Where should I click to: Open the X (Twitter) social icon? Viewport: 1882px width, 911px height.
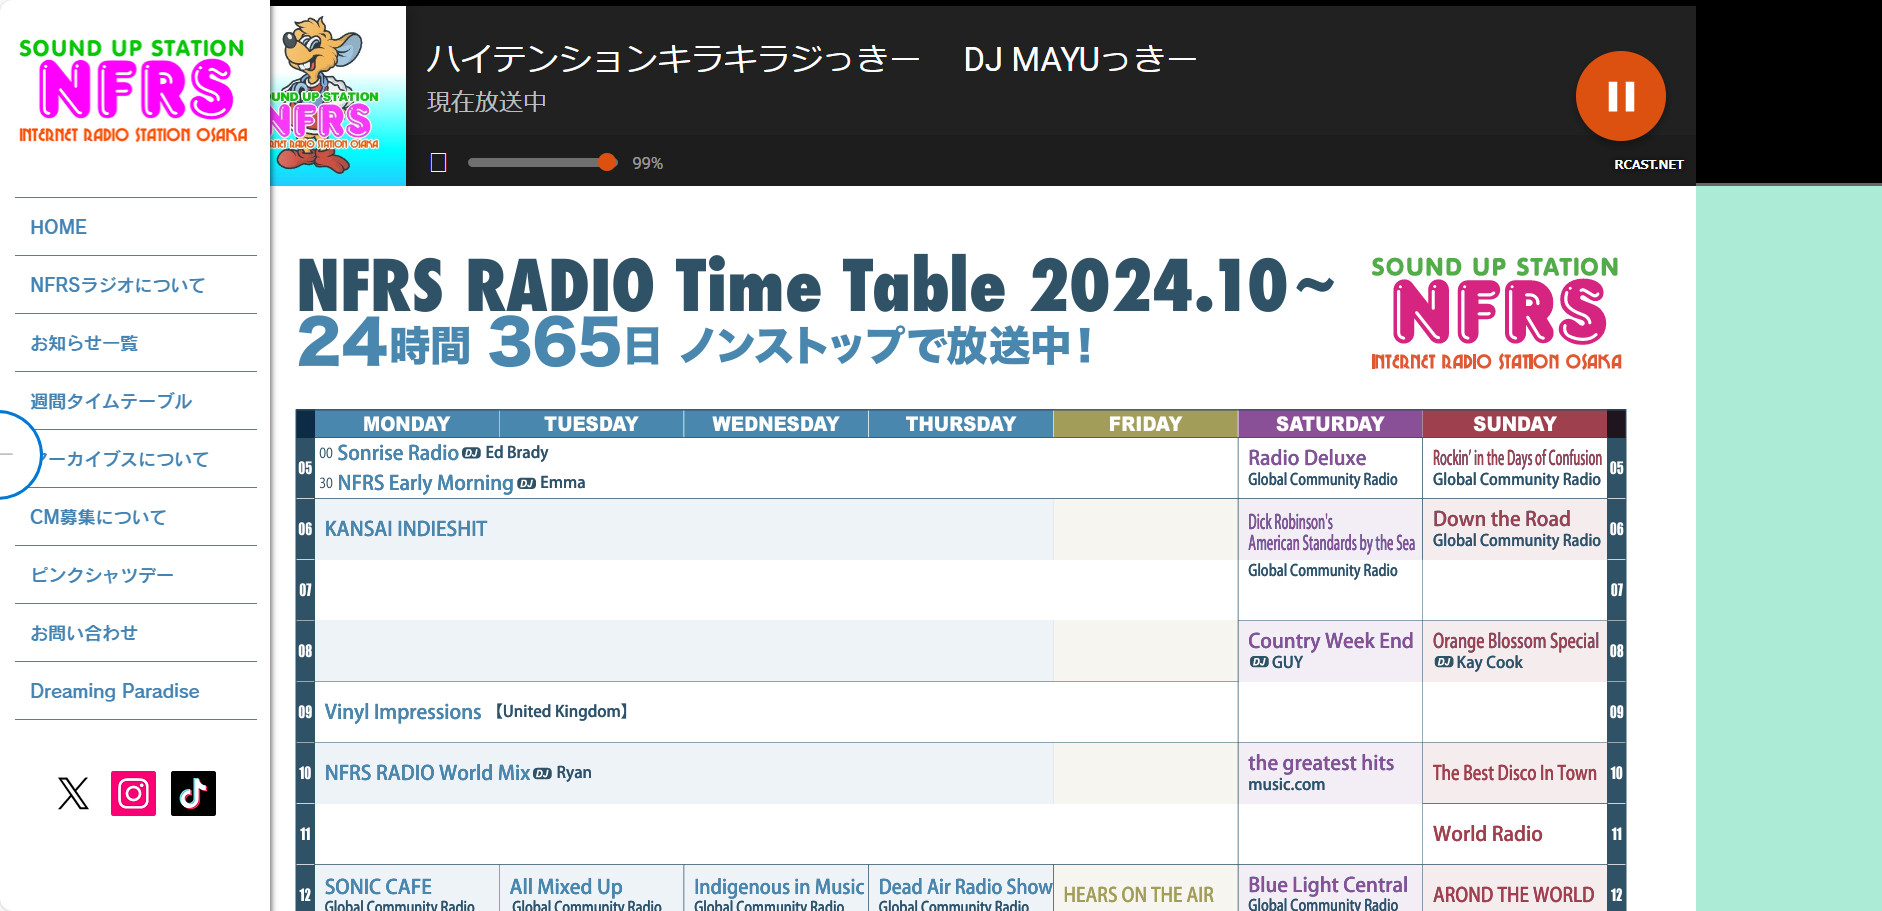(73, 793)
